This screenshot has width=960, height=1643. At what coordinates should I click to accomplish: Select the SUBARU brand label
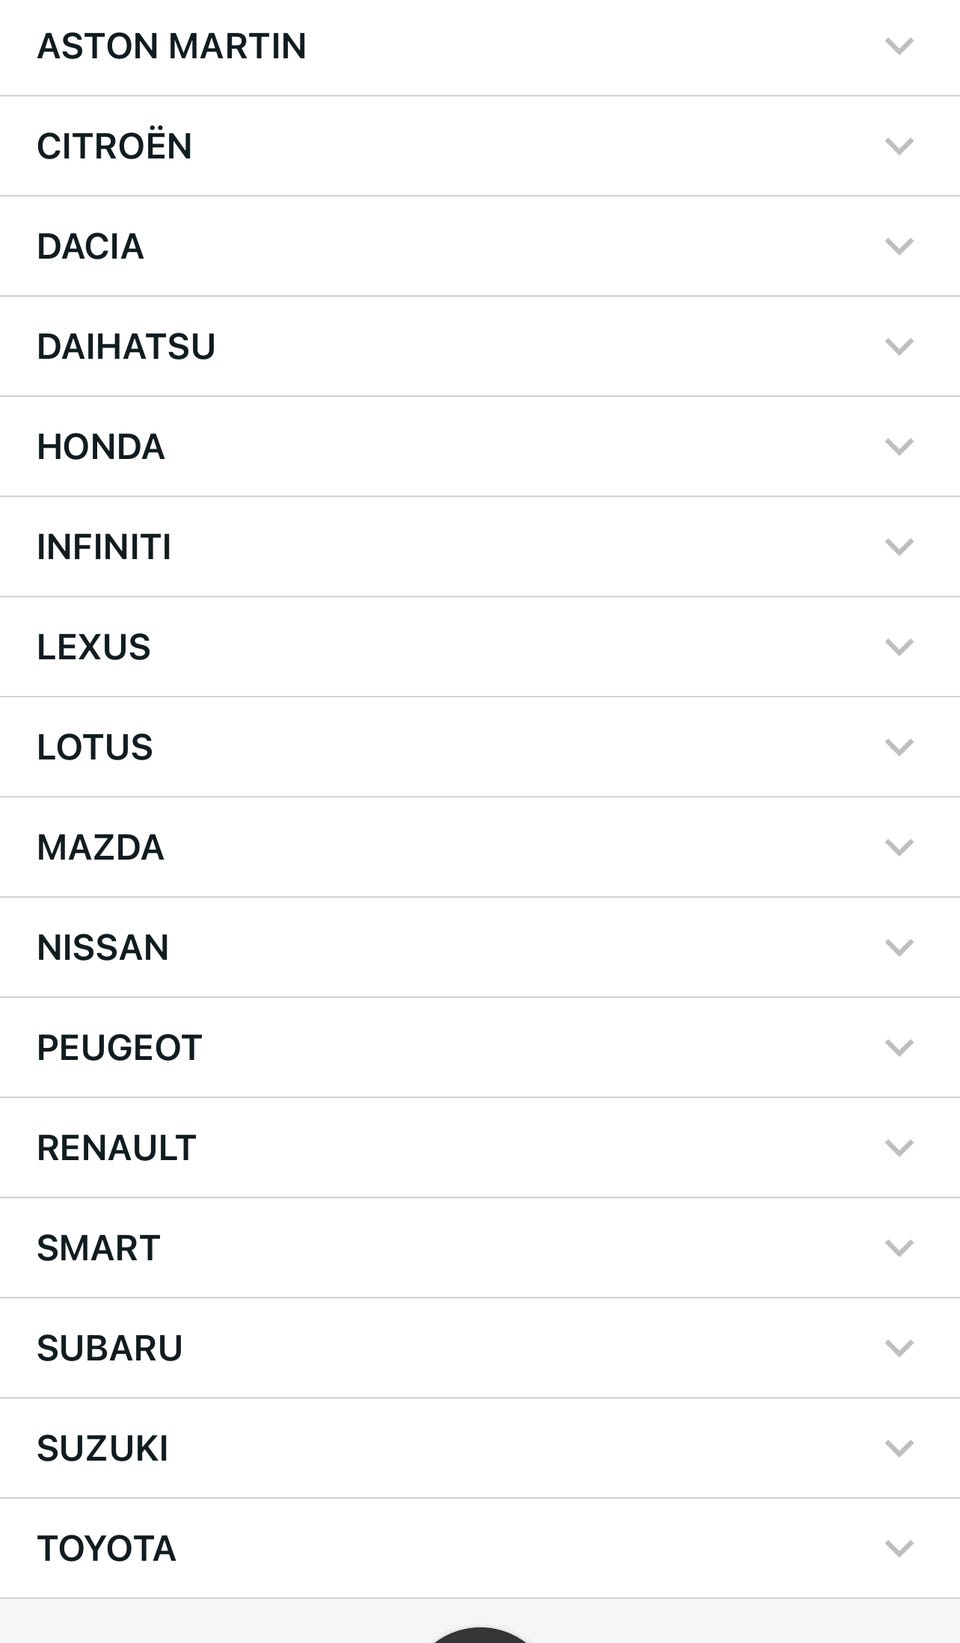[x=110, y=1348]
